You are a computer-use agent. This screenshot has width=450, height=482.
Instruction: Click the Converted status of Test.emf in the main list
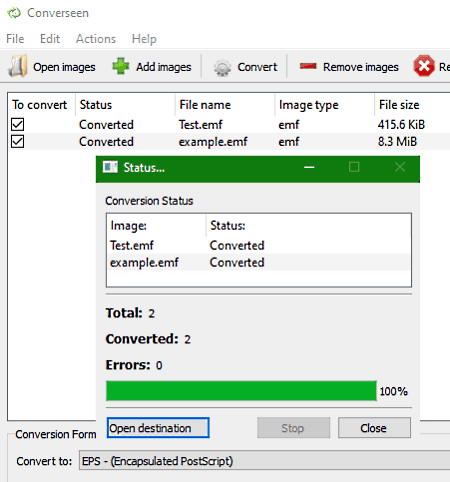click(x=106, y=125)
